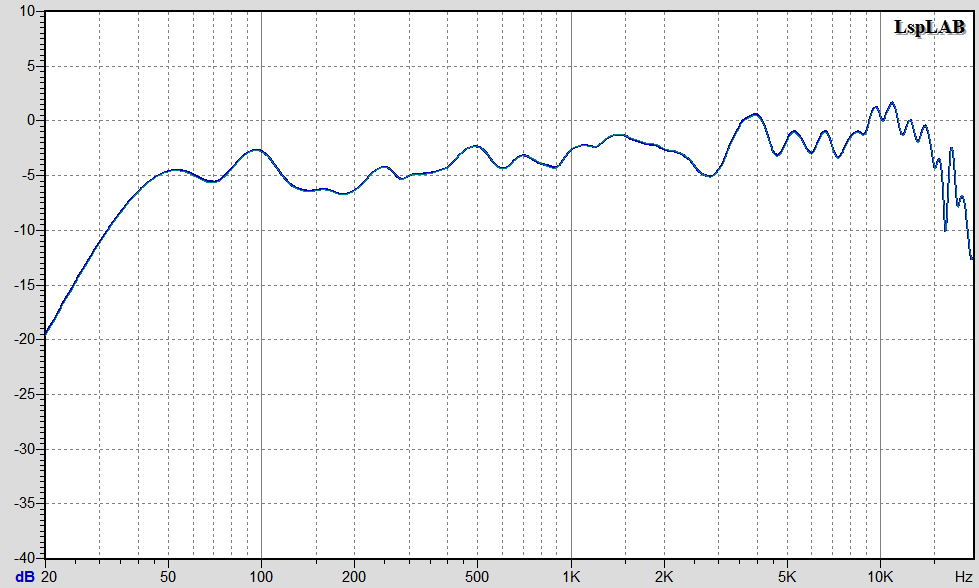Click the -15 dB axis label

[x=25, y=285]
